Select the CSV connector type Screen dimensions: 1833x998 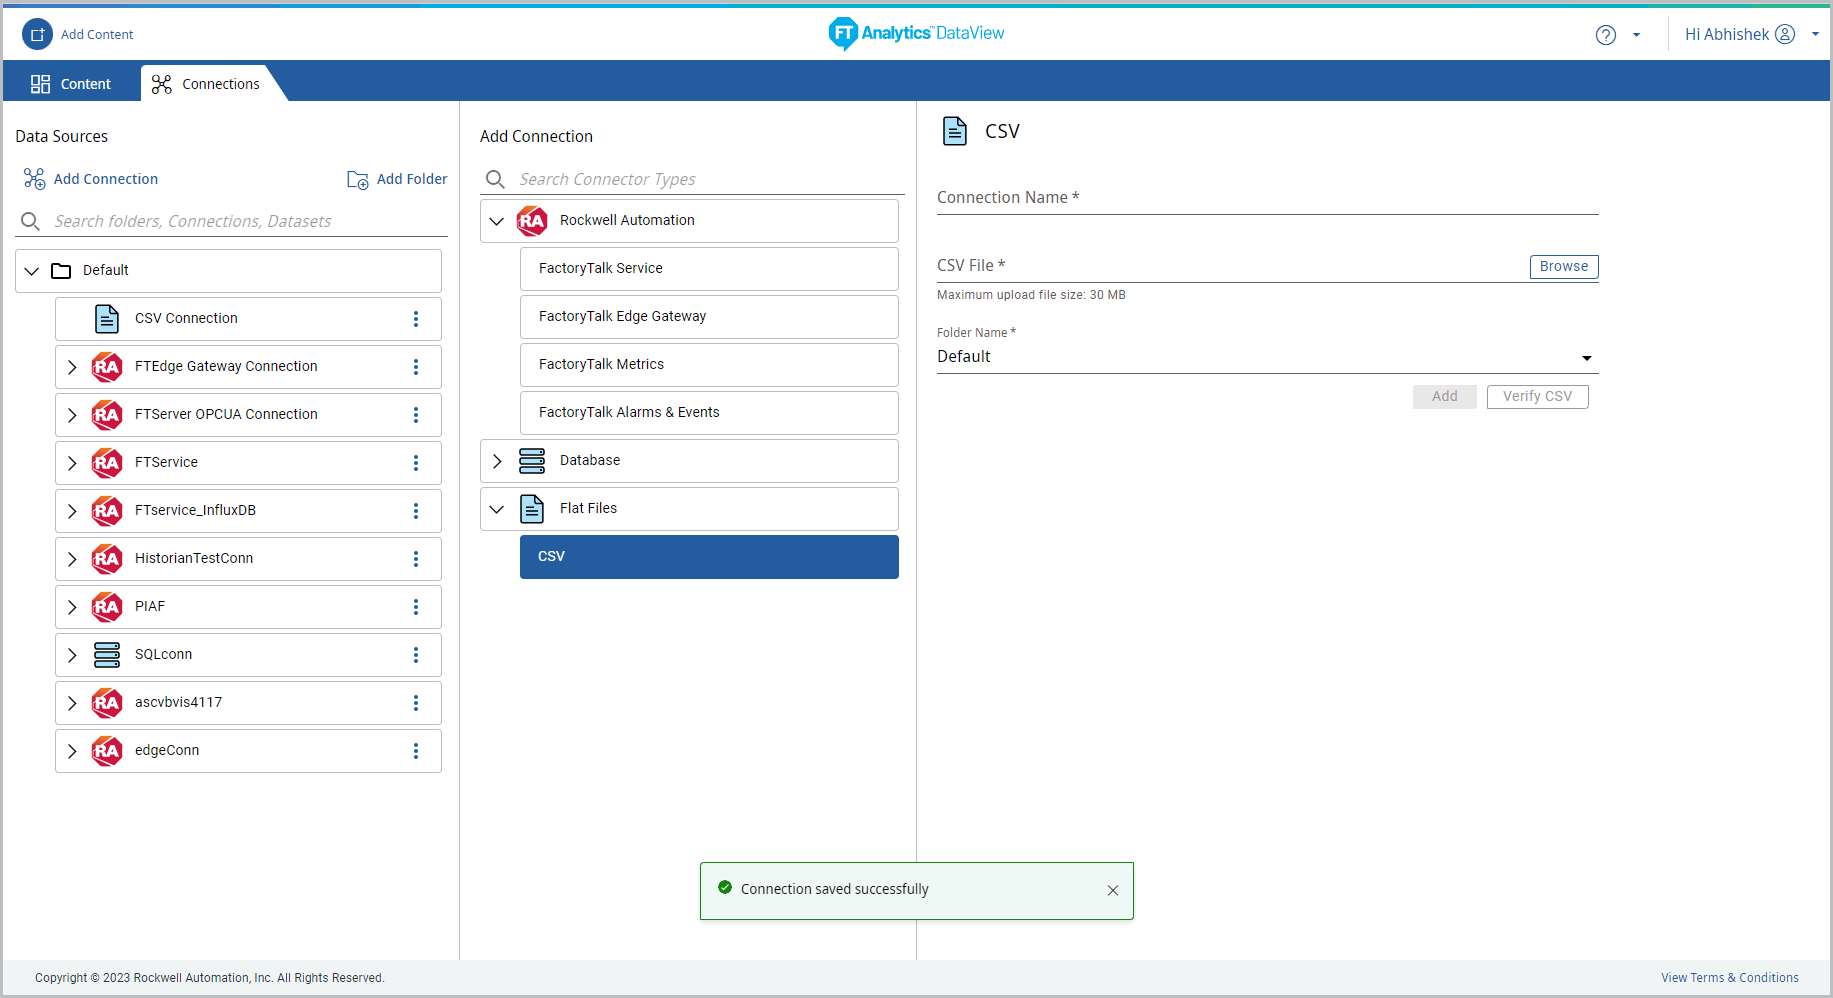coord(709,557)
